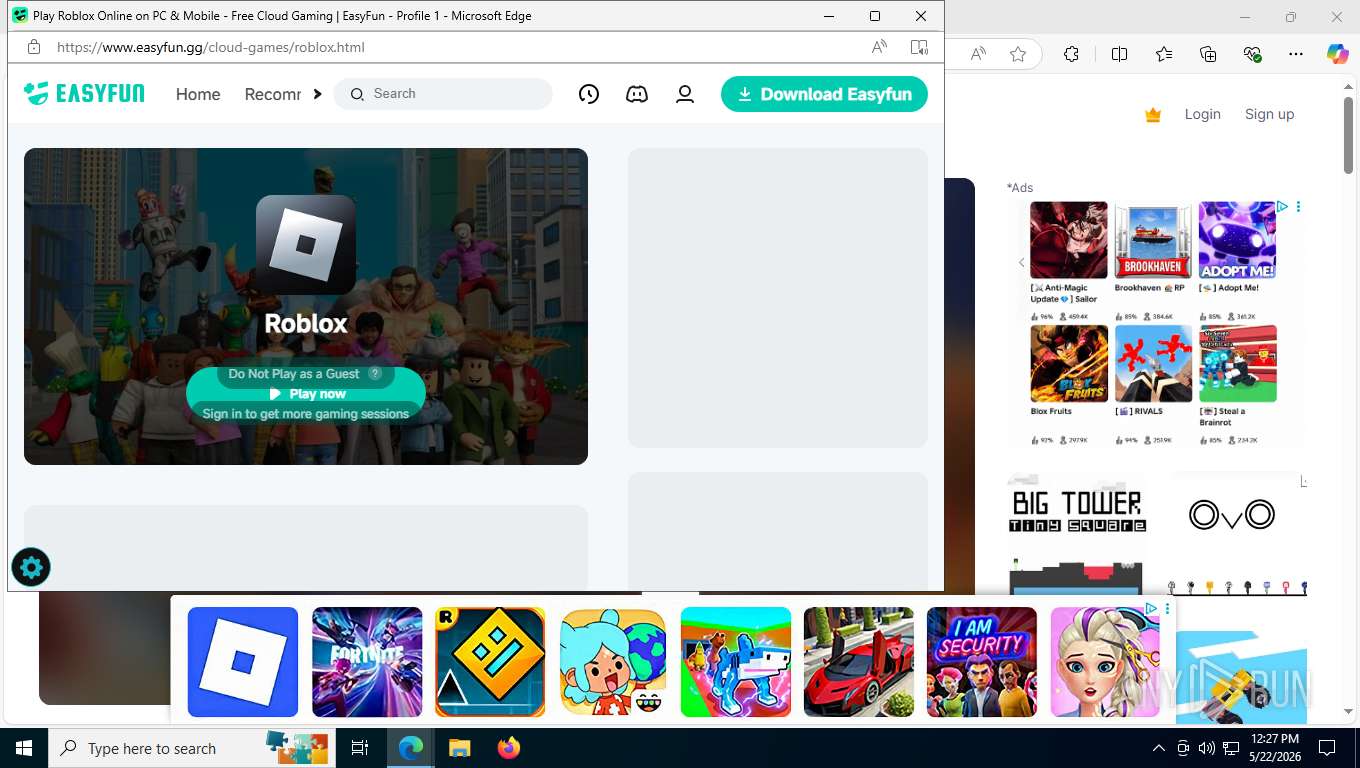
Task: Click the Split screen icon in Edge toolbar
Action: coord(1119,54)
